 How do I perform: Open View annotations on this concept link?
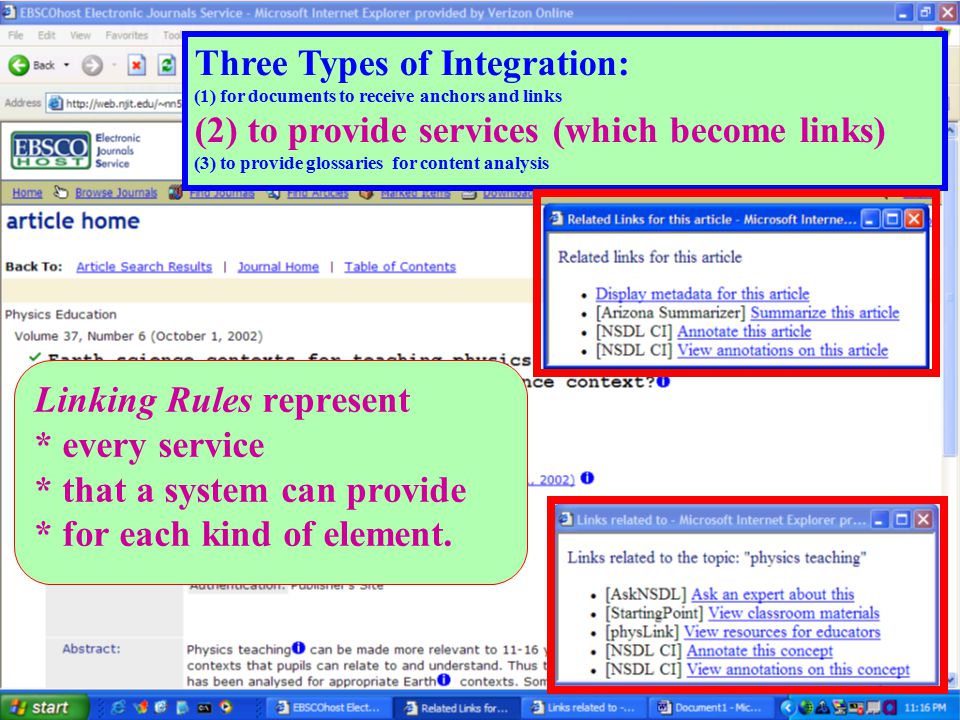click(798, 670)
